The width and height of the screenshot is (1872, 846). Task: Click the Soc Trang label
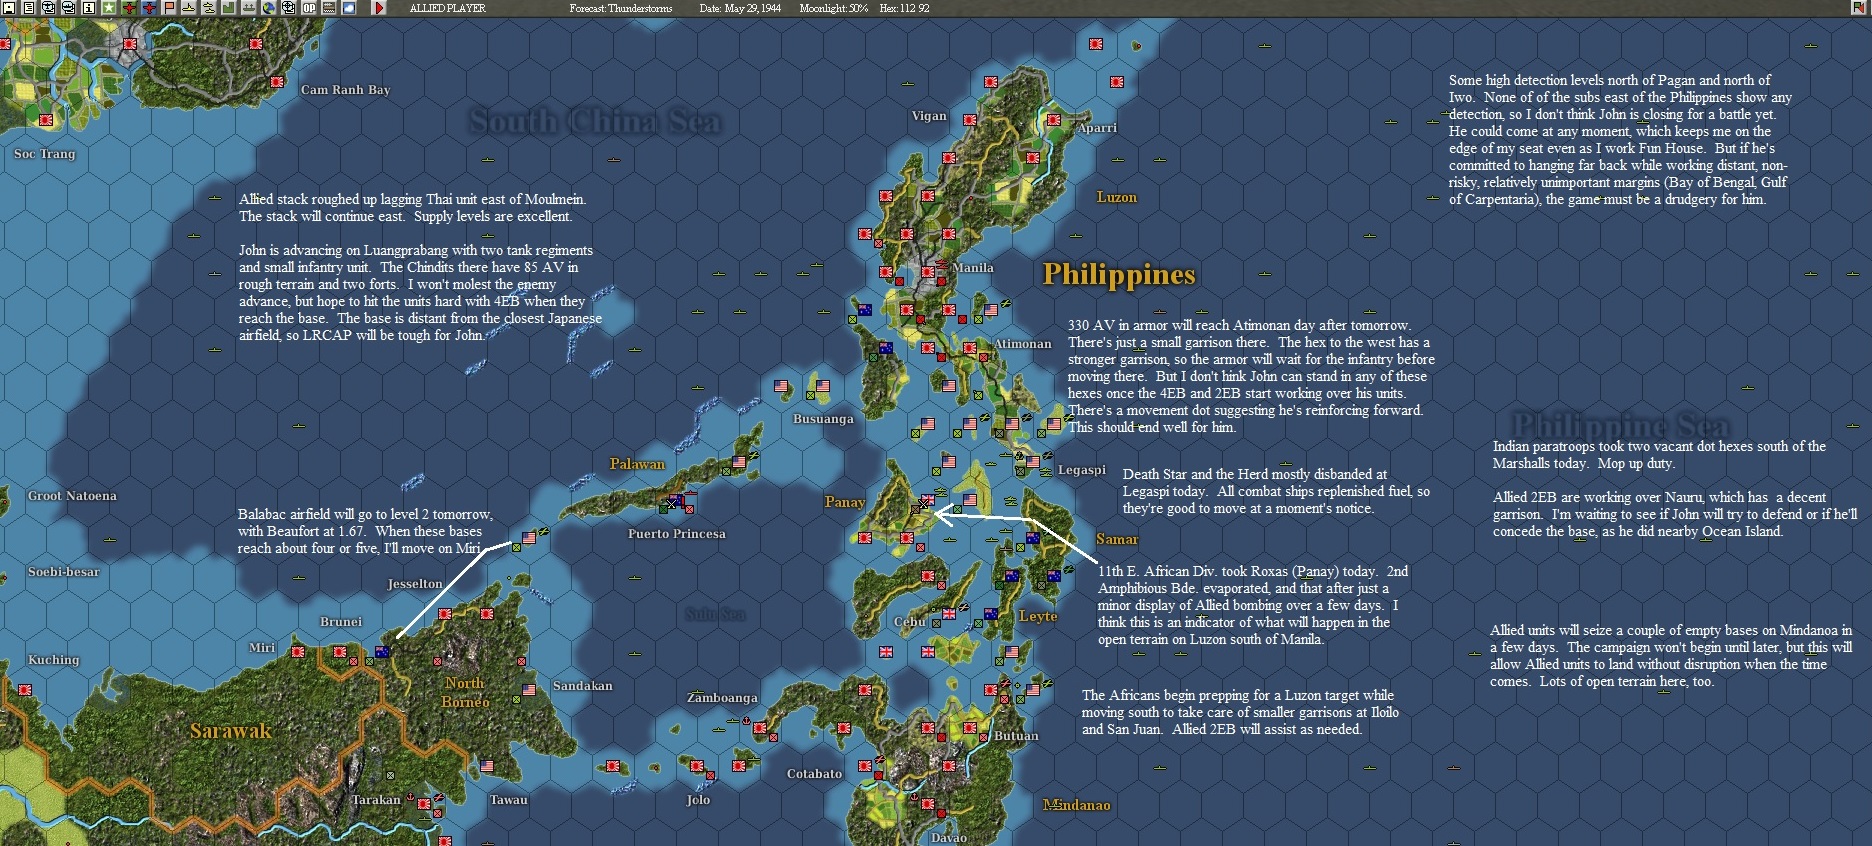pos(45,154)
